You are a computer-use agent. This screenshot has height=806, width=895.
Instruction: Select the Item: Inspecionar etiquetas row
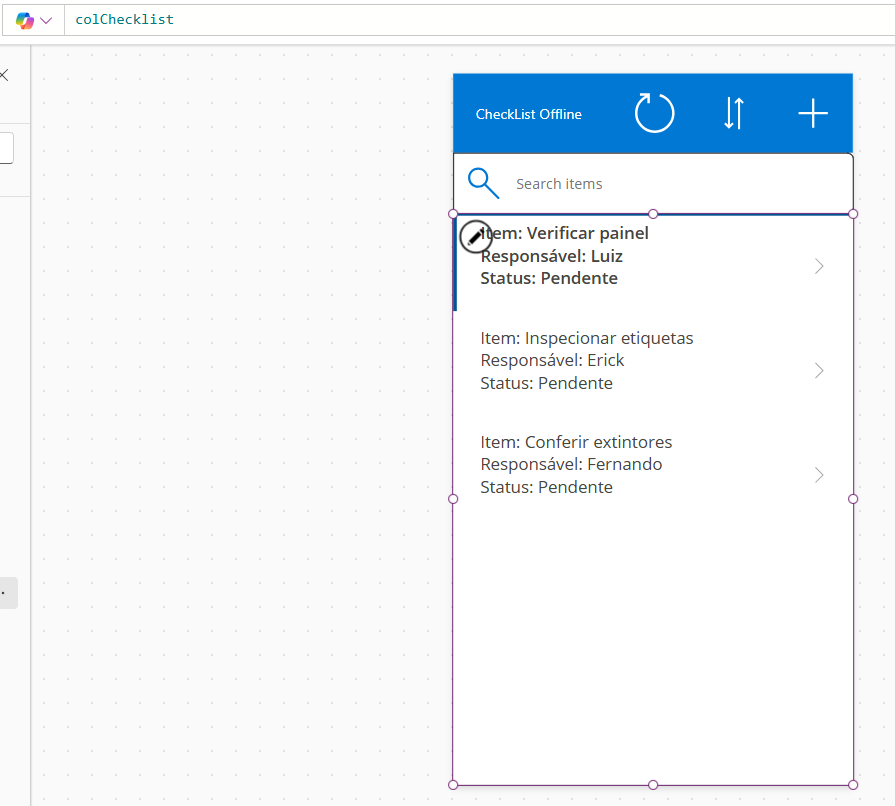pyautogui.click(x=587, y=338)
